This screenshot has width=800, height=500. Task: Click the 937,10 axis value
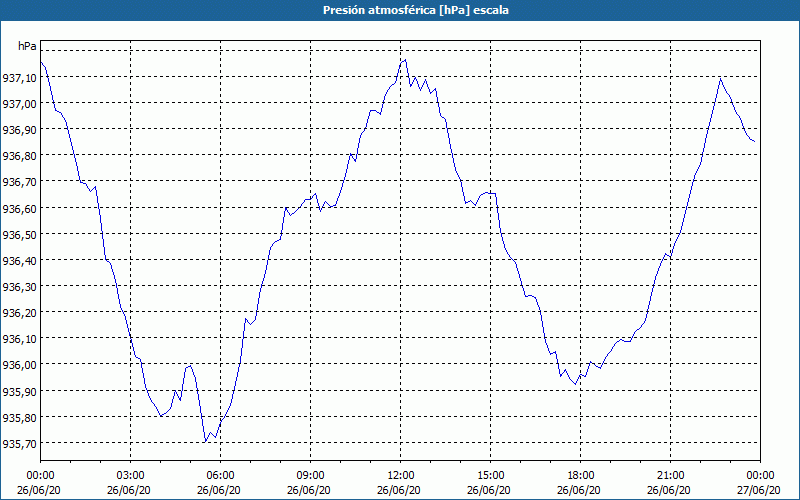pyautogui.click(x=19, y=78)
